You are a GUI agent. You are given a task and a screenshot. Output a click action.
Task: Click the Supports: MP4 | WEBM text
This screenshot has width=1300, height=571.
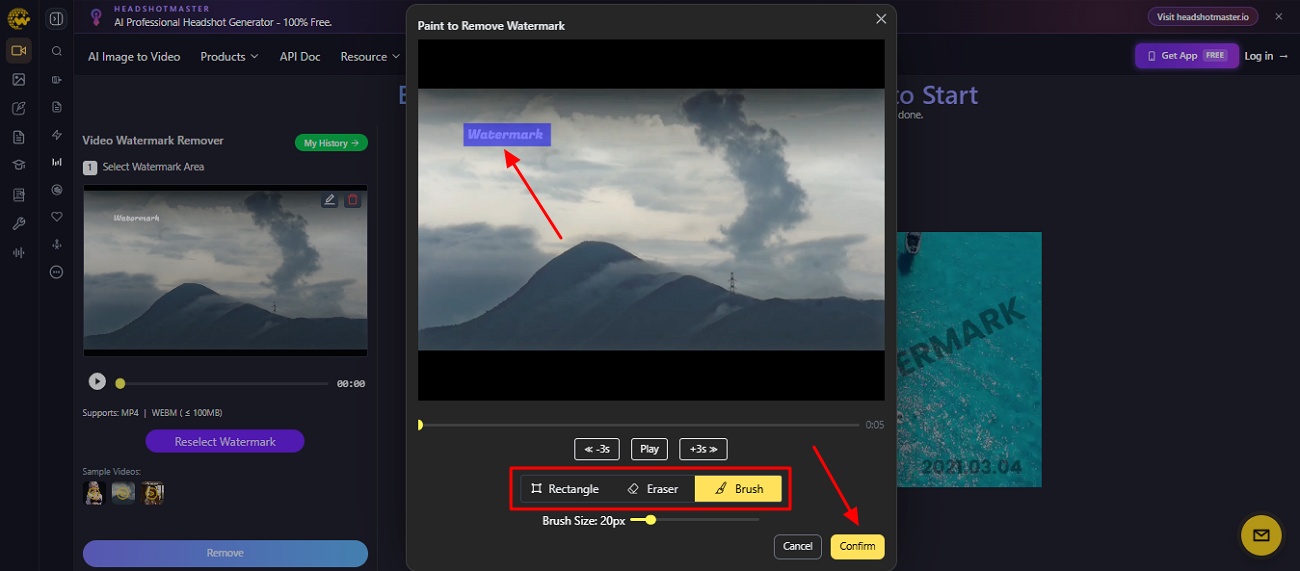152,413
